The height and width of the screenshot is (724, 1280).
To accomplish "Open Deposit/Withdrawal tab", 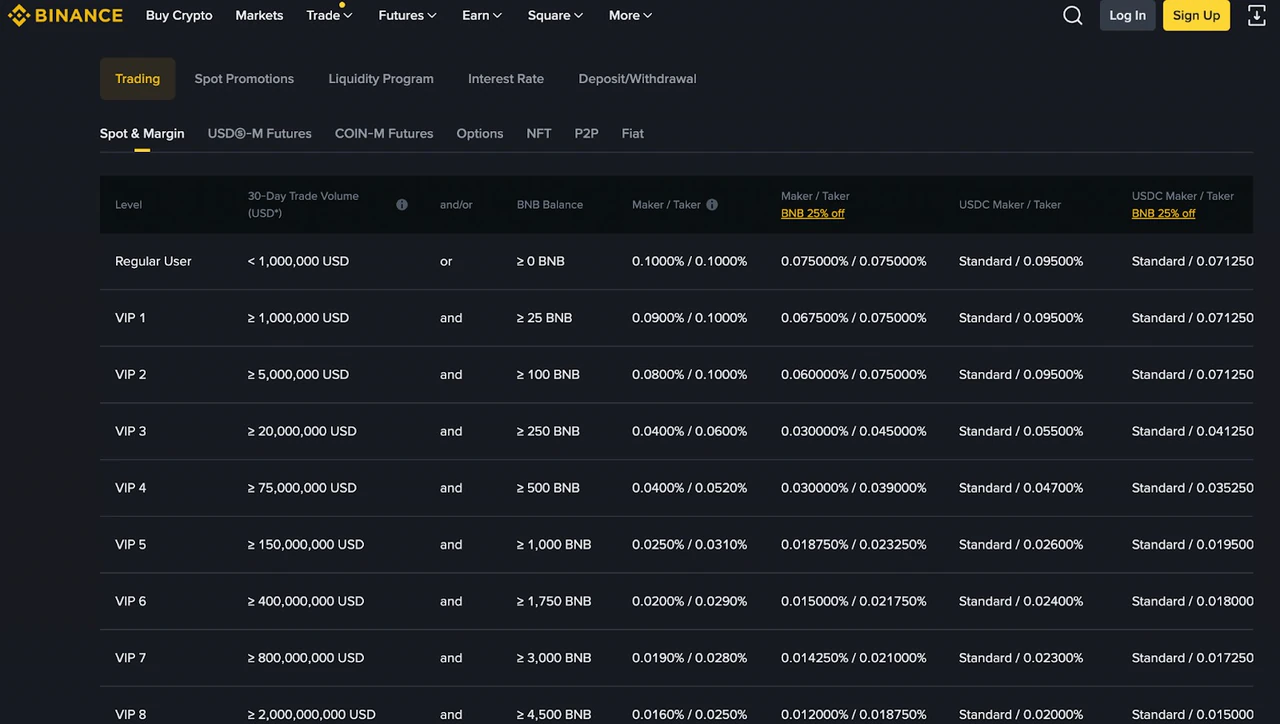I will pyautogui.click(x=637, y=78).
